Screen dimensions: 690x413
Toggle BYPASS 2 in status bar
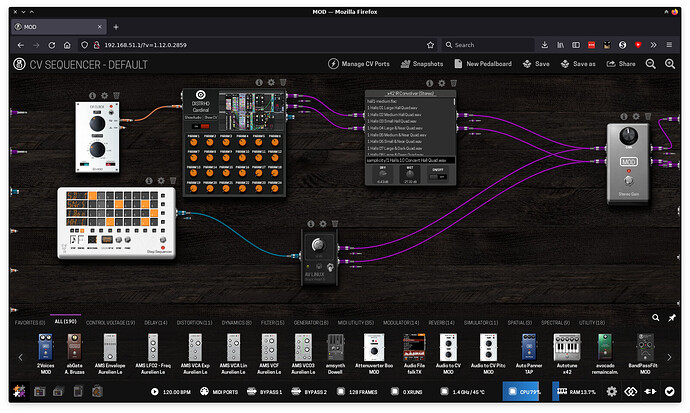click(309, 391)
